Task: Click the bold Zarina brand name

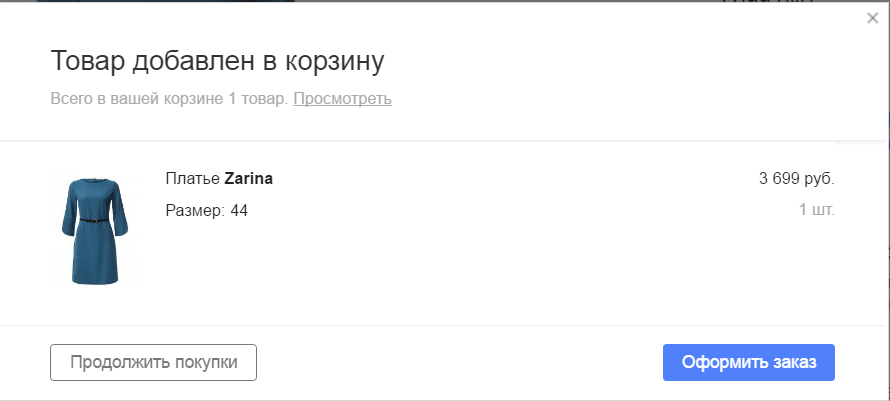Action: click(249, 179)
